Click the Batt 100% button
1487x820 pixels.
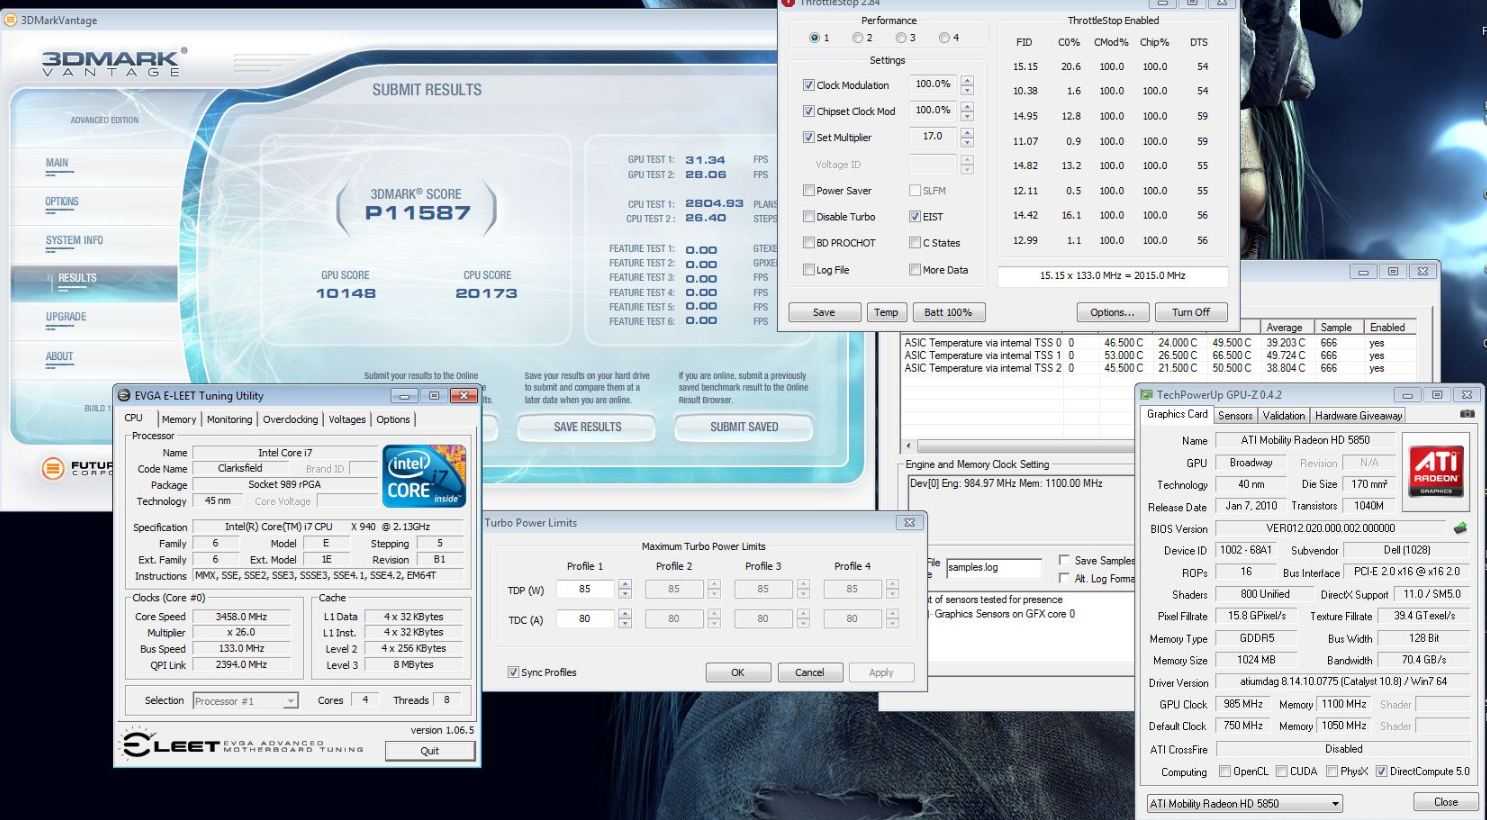pyautogui.click(x=948, y=312)
